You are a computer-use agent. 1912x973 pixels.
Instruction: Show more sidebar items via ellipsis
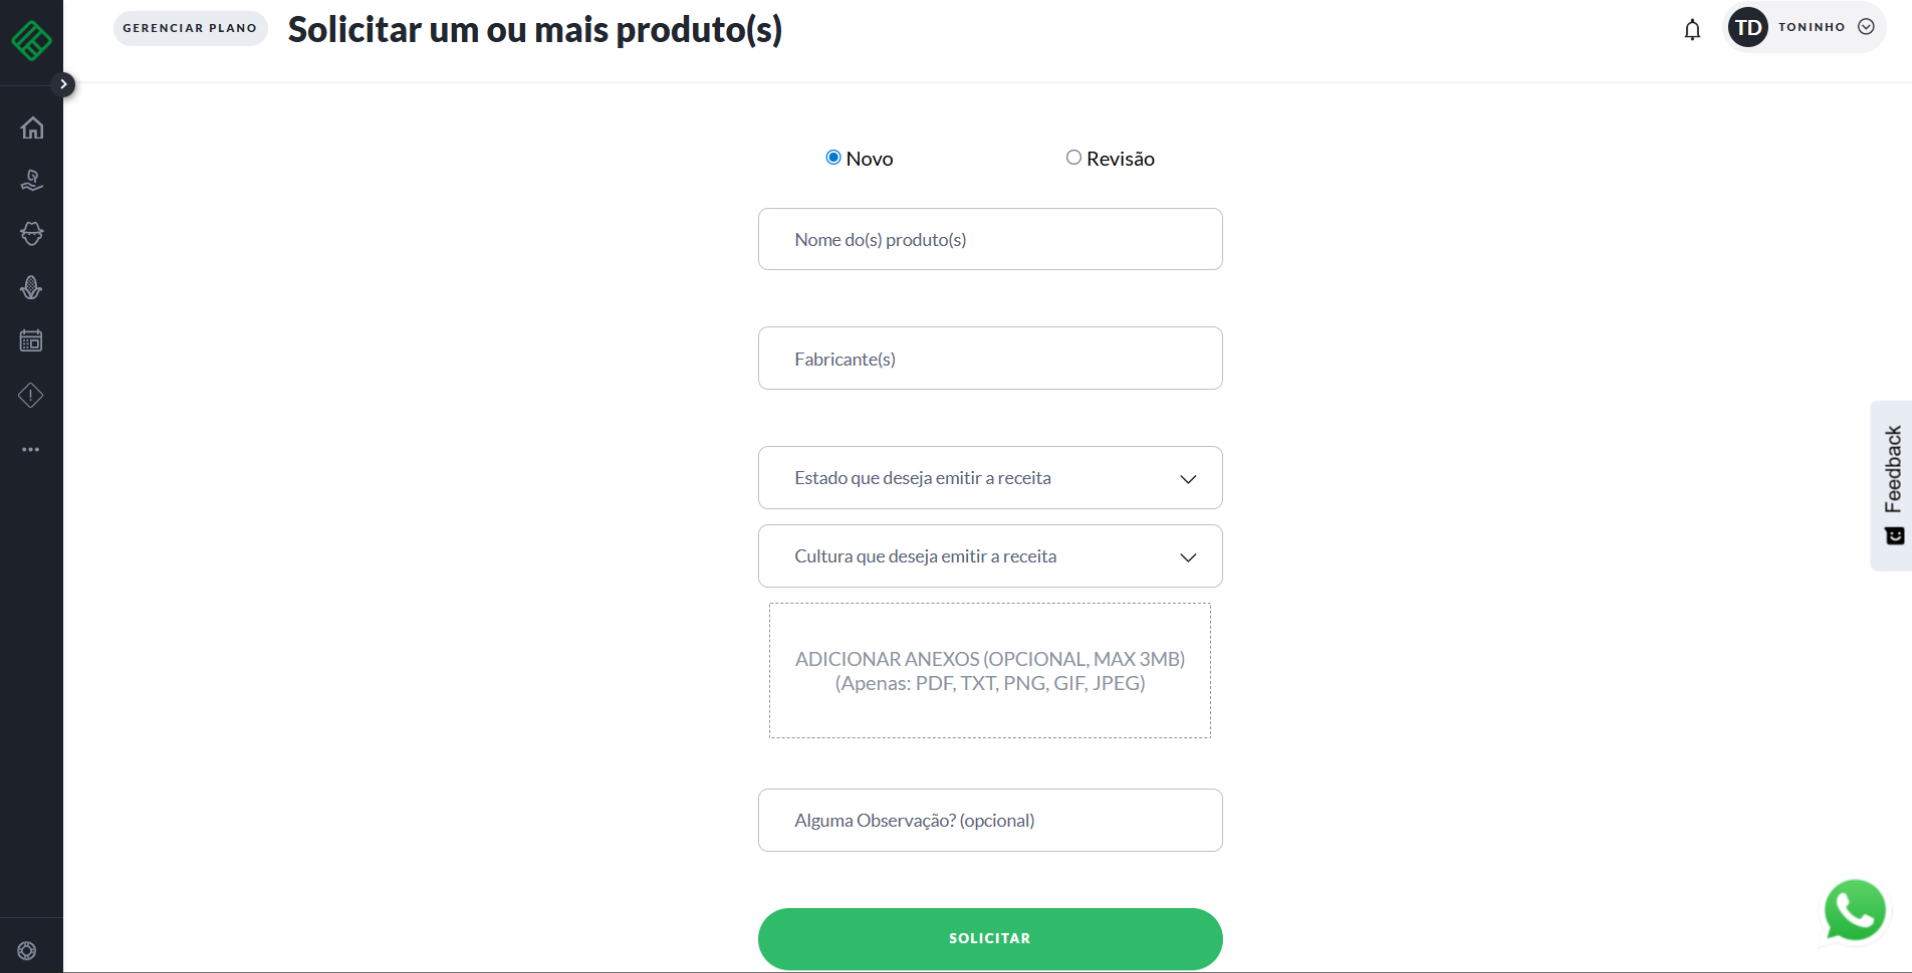32,450
